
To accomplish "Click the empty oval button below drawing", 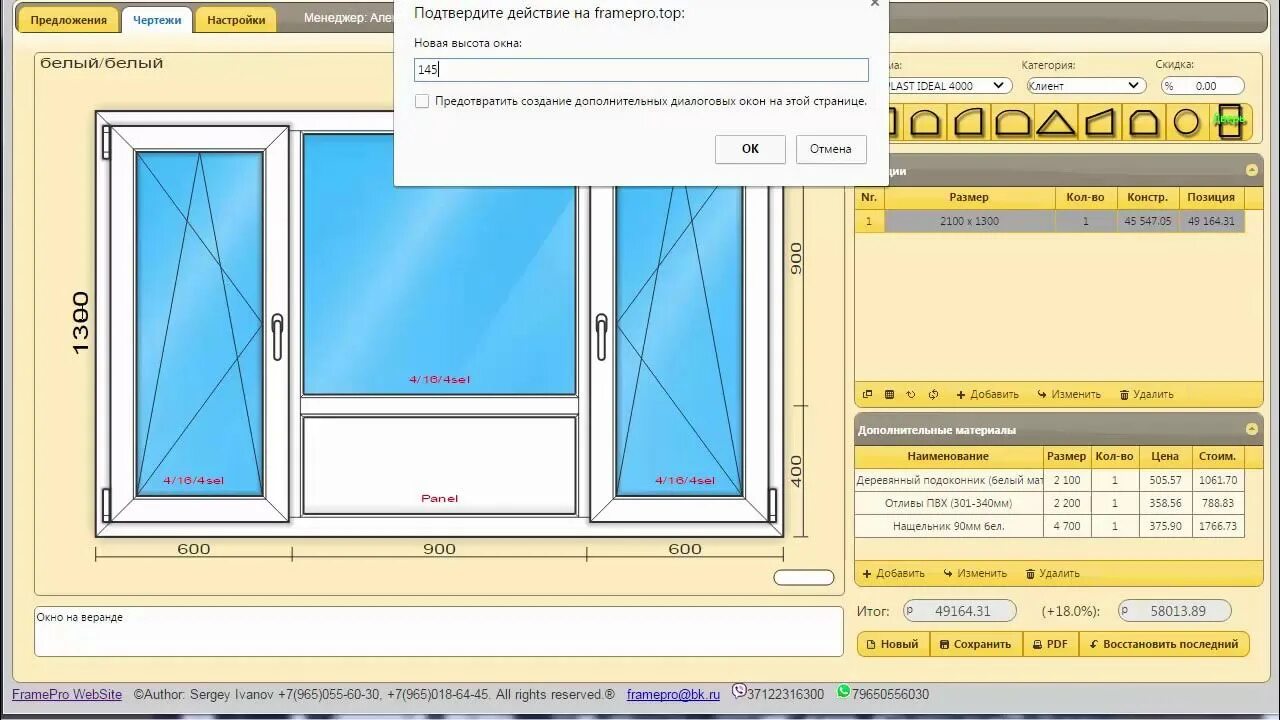I will 804,577.
